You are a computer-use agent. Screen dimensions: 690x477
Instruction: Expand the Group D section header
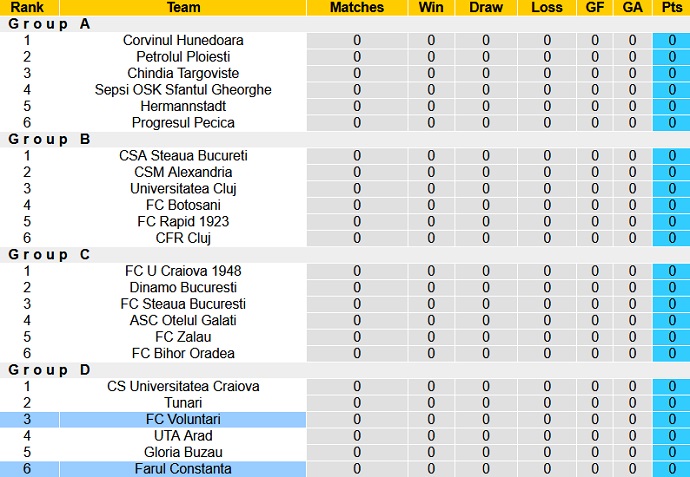point(49,370)
